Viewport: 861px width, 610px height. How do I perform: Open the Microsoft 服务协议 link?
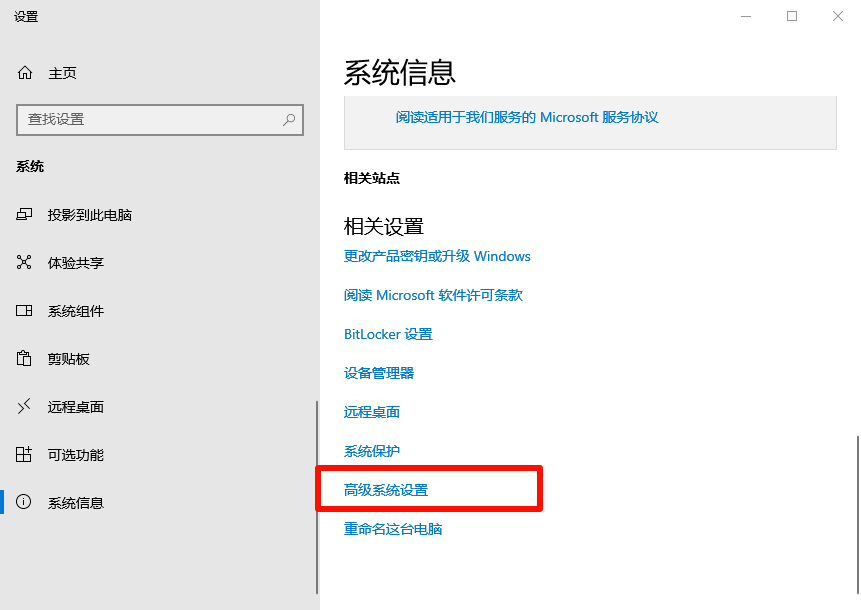tap(527, 117)
